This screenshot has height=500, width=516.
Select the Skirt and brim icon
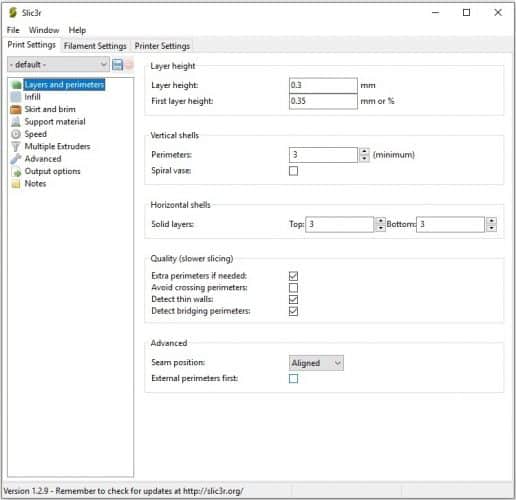pos(16,109)
